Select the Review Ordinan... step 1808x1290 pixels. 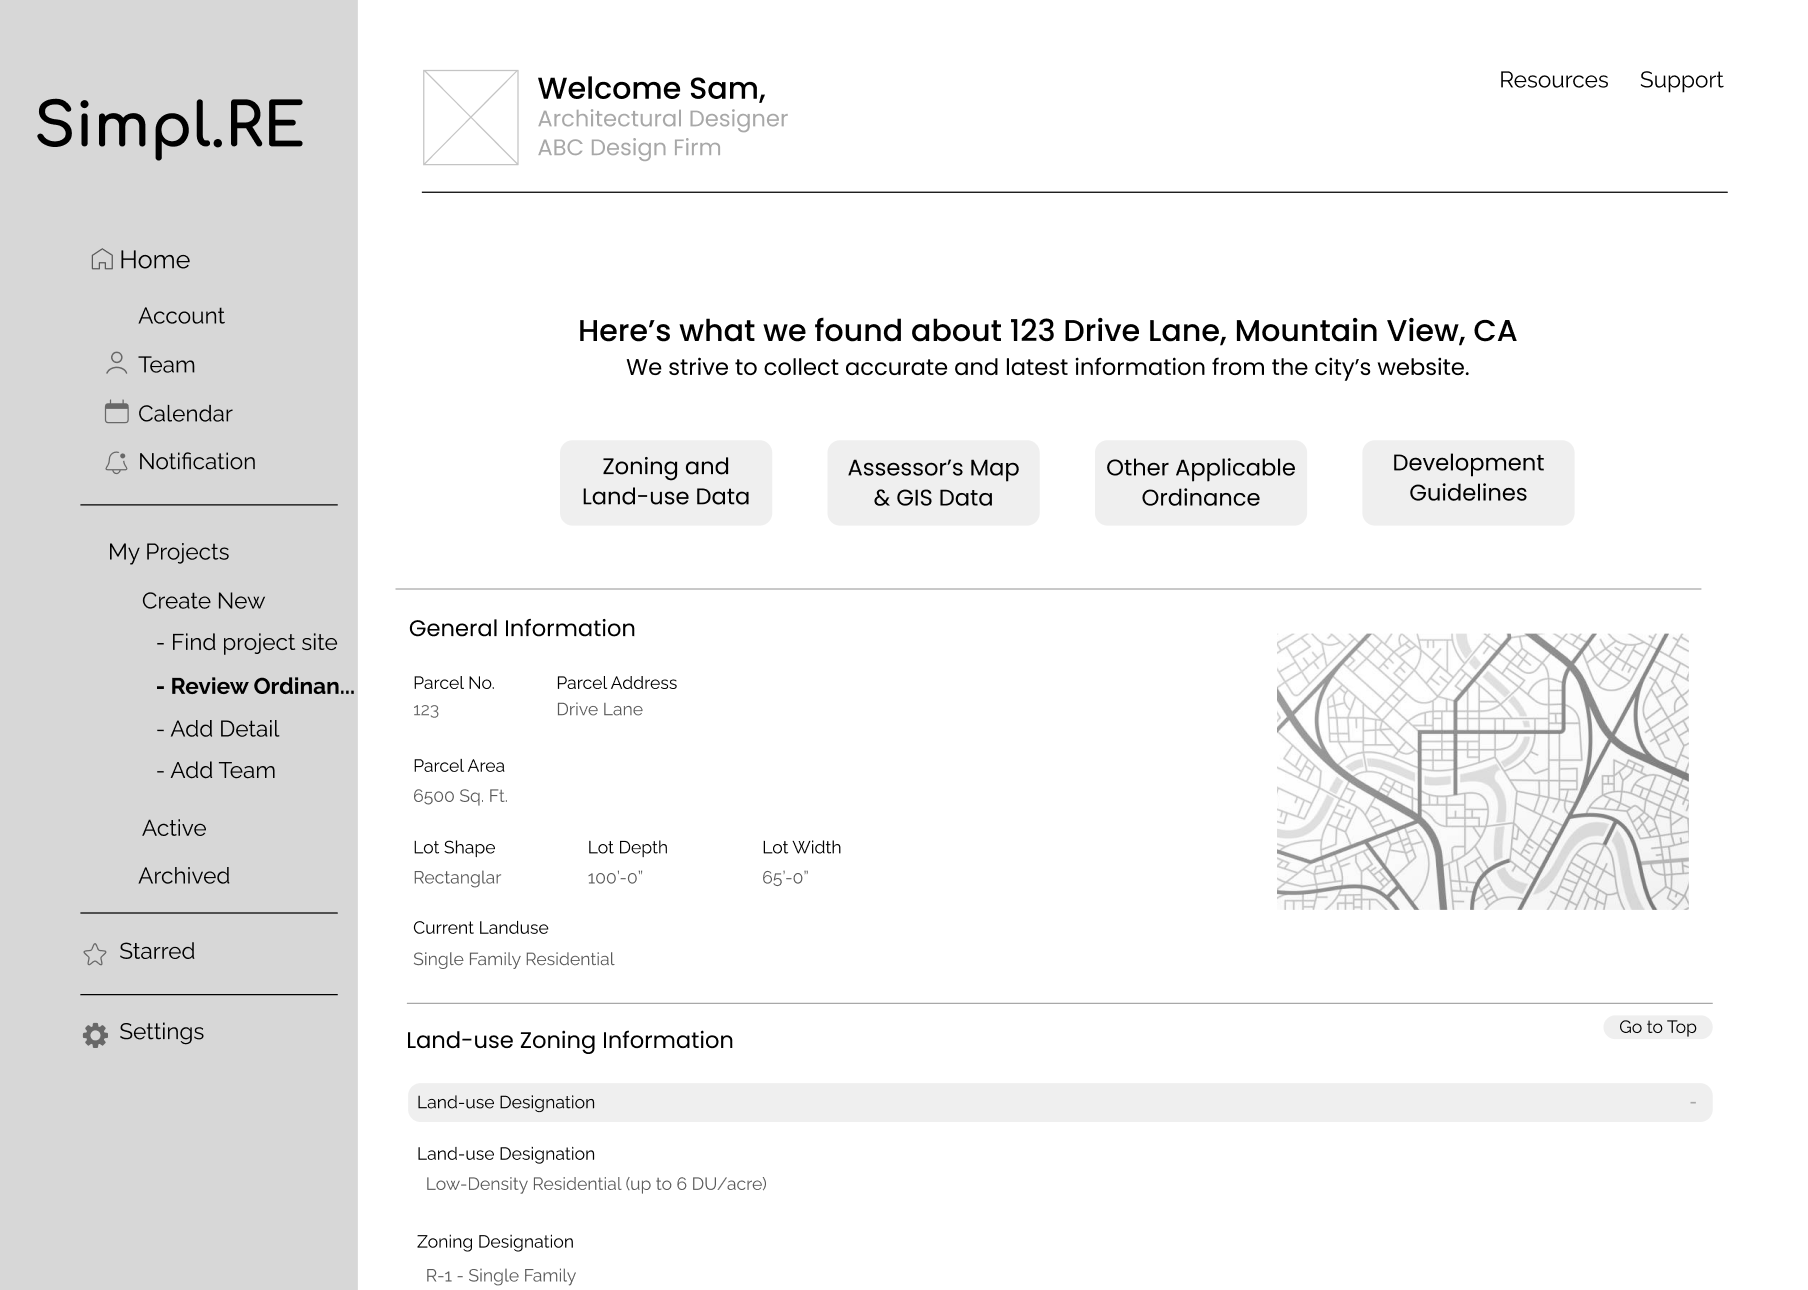pyautogui.click(x=255, y=686)
